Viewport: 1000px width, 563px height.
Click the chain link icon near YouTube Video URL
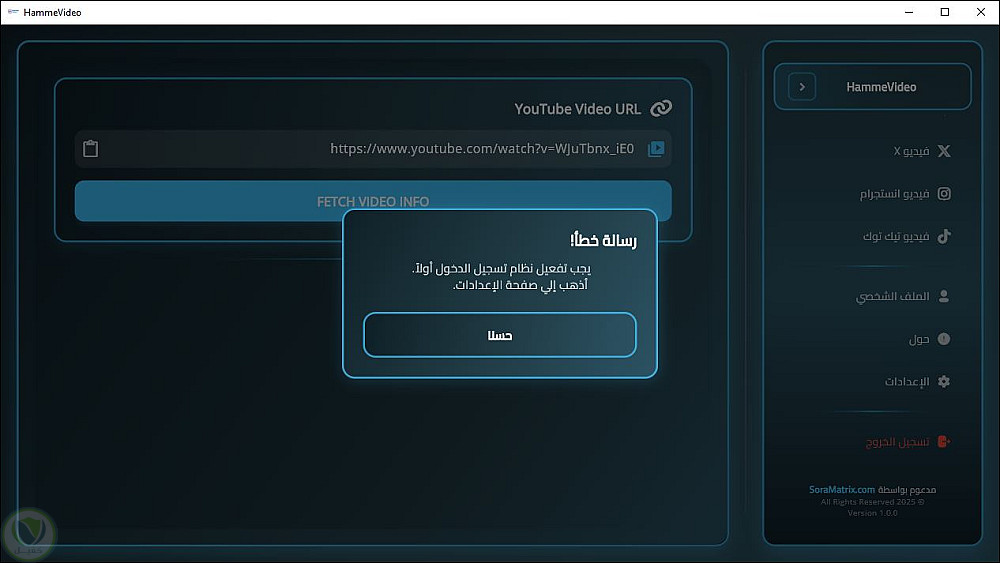661,108
